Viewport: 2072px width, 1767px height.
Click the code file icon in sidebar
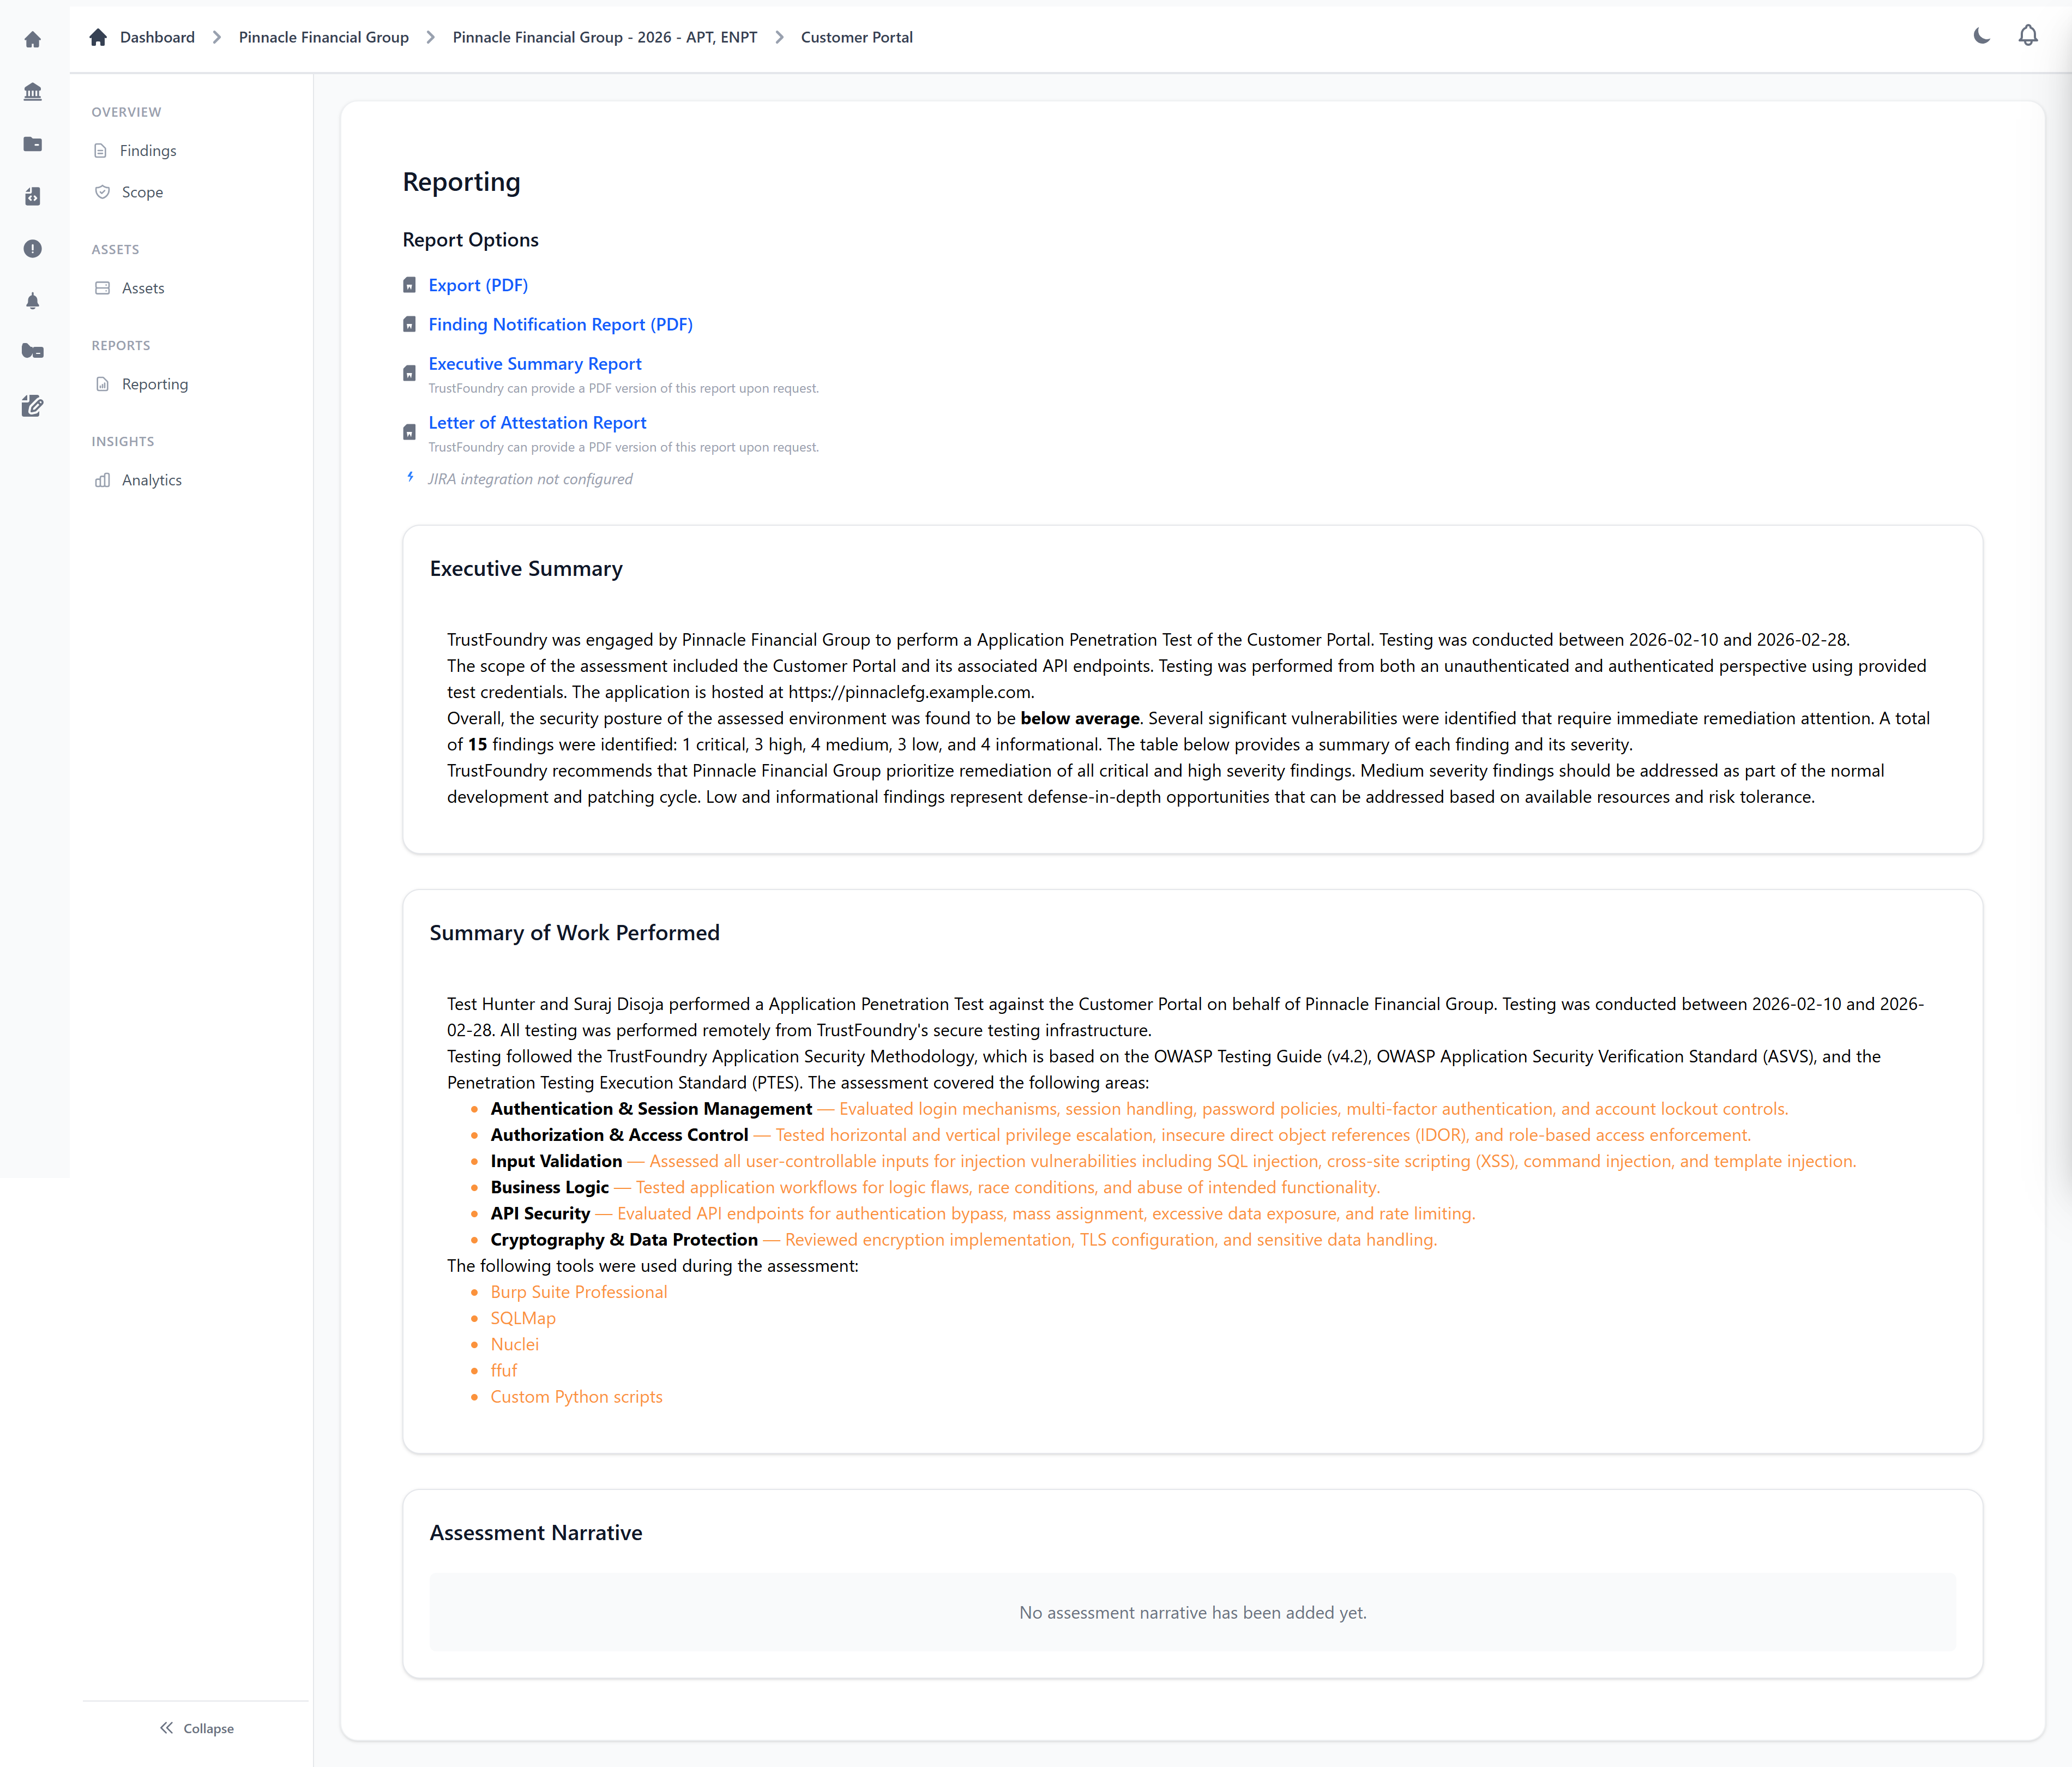(33, 197)
